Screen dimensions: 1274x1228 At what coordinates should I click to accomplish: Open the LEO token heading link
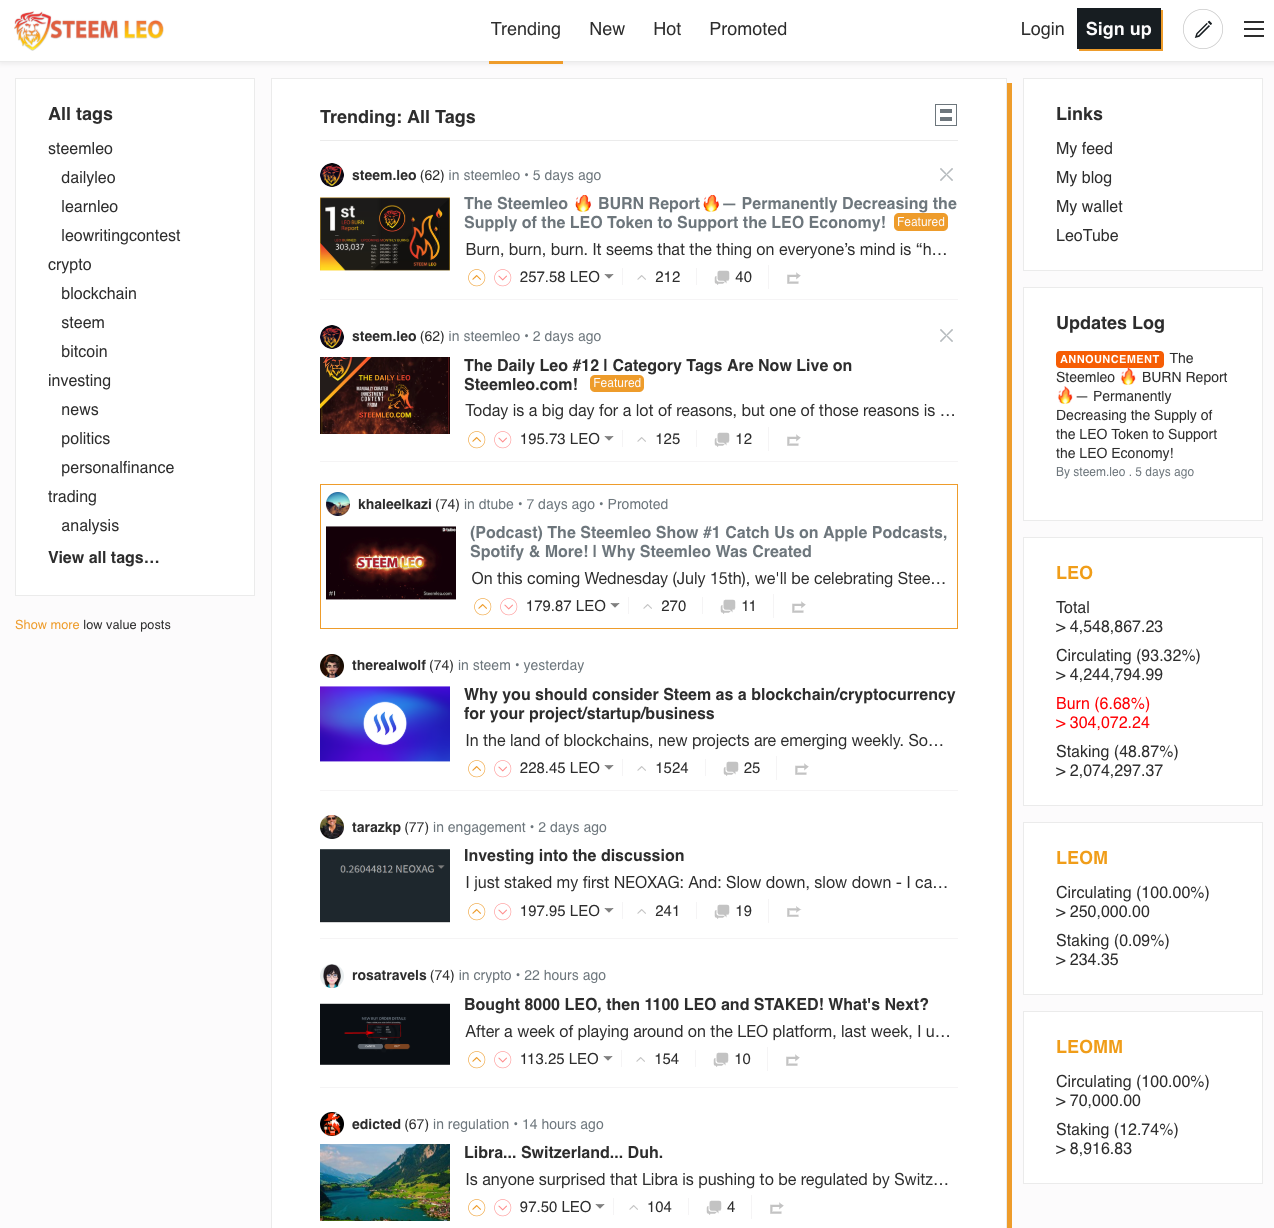1074,573
